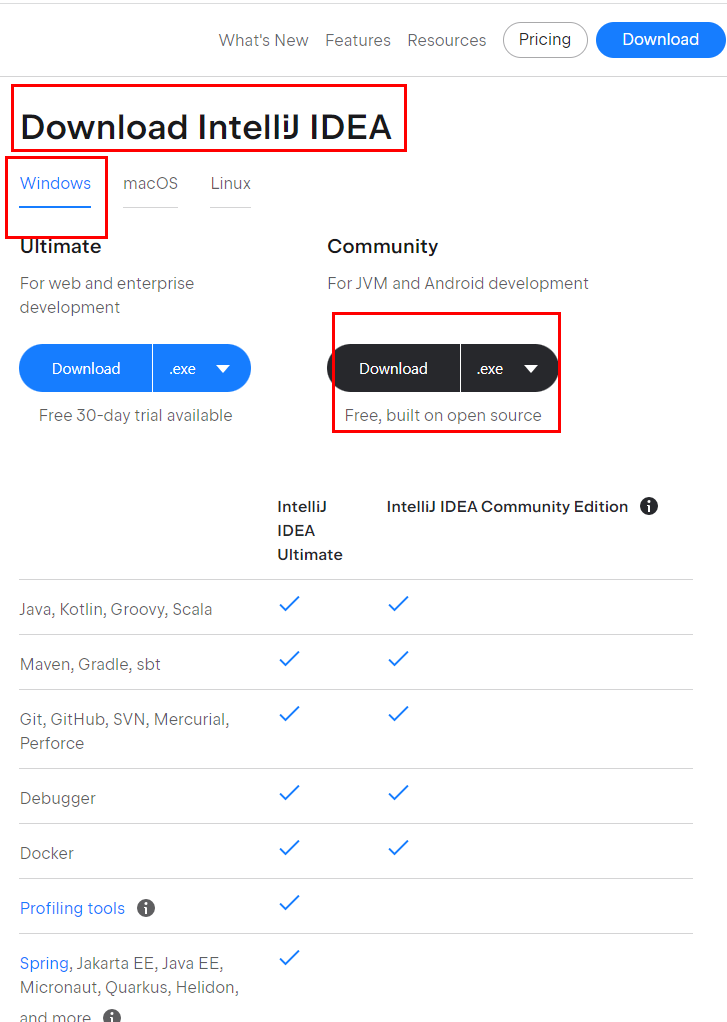
Task: Click the Community checkmark for Maven, Gradle row
Action: (x=398, y=658)
